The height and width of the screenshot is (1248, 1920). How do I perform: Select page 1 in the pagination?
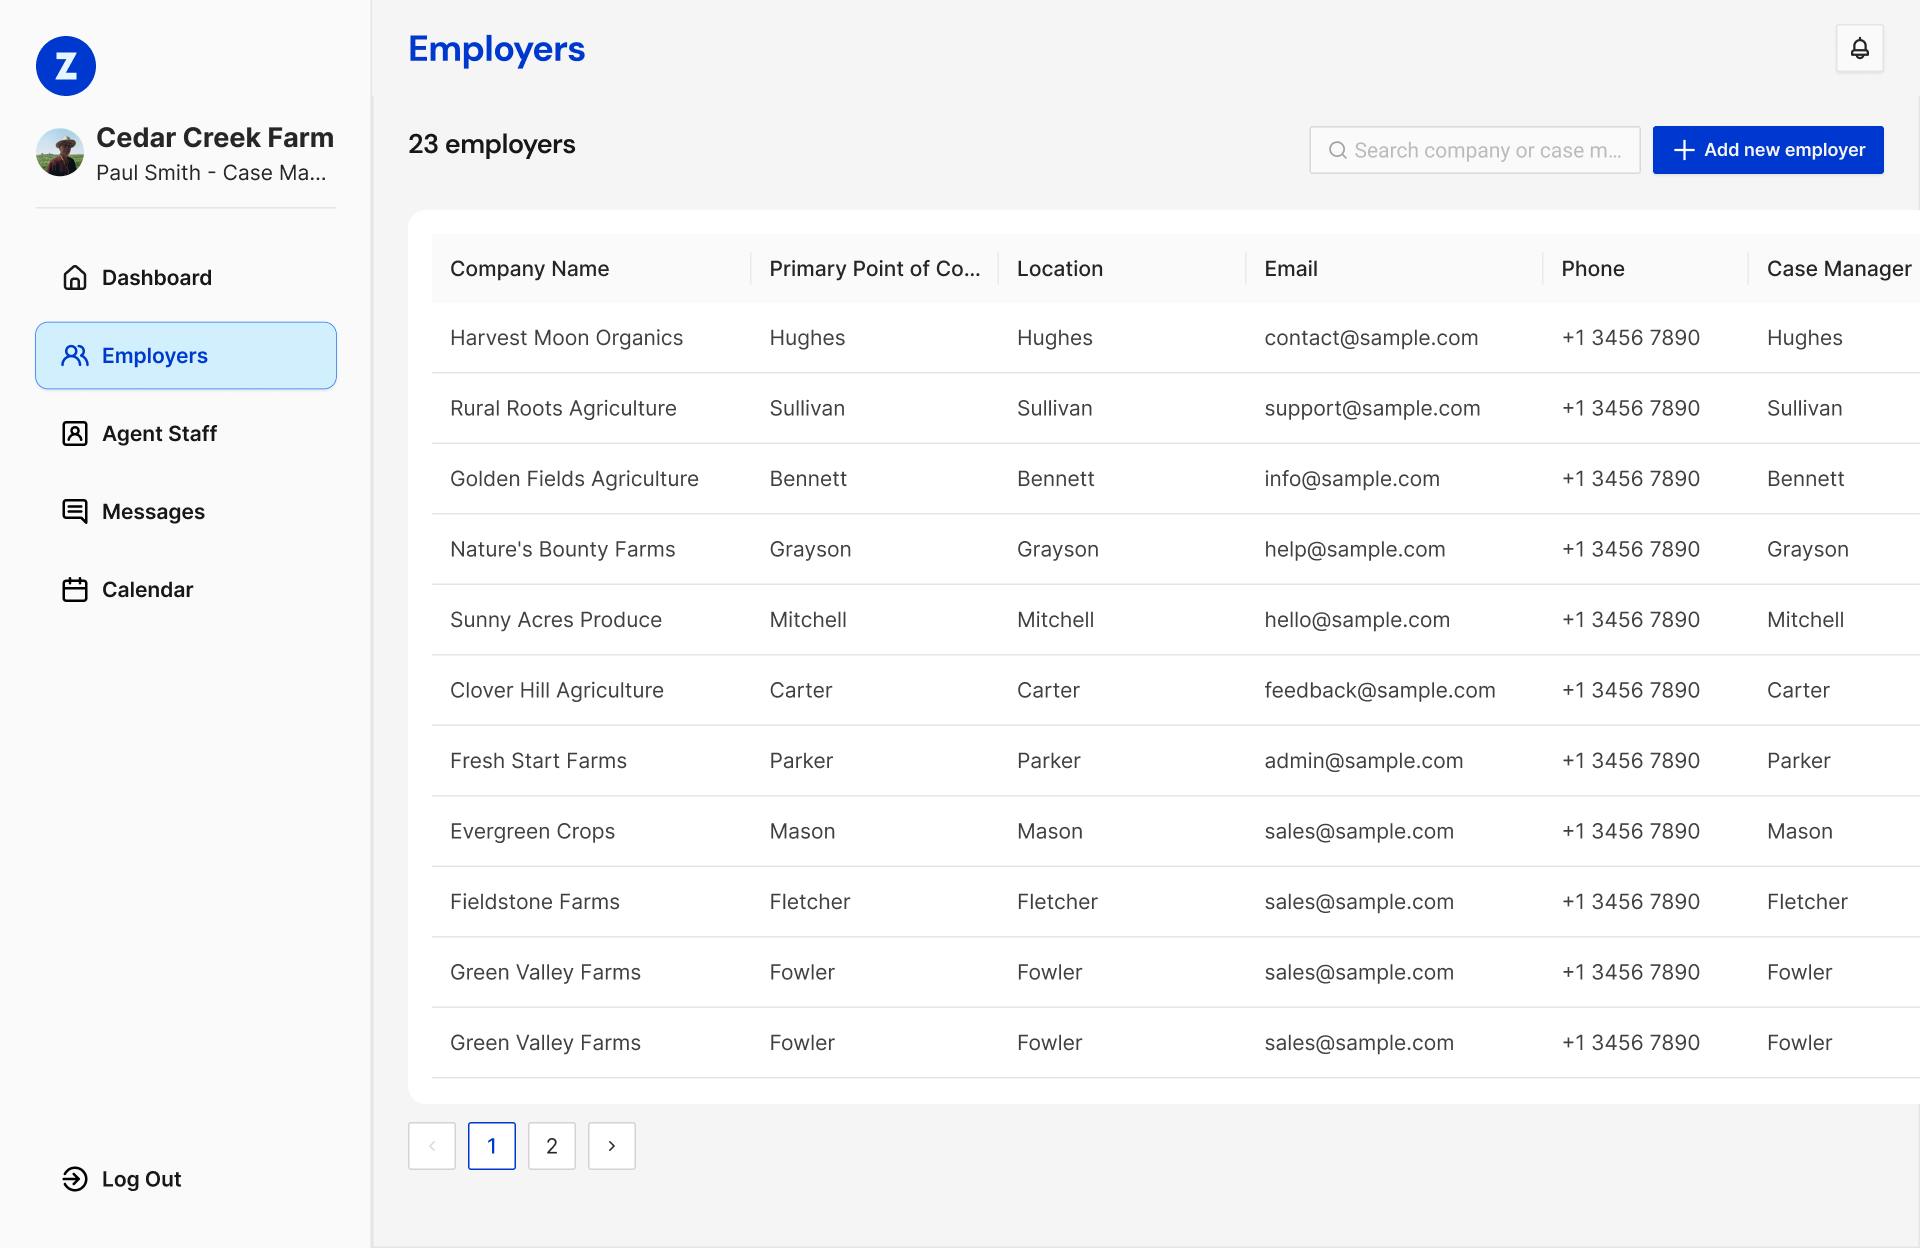click(x=491, y=1146)
